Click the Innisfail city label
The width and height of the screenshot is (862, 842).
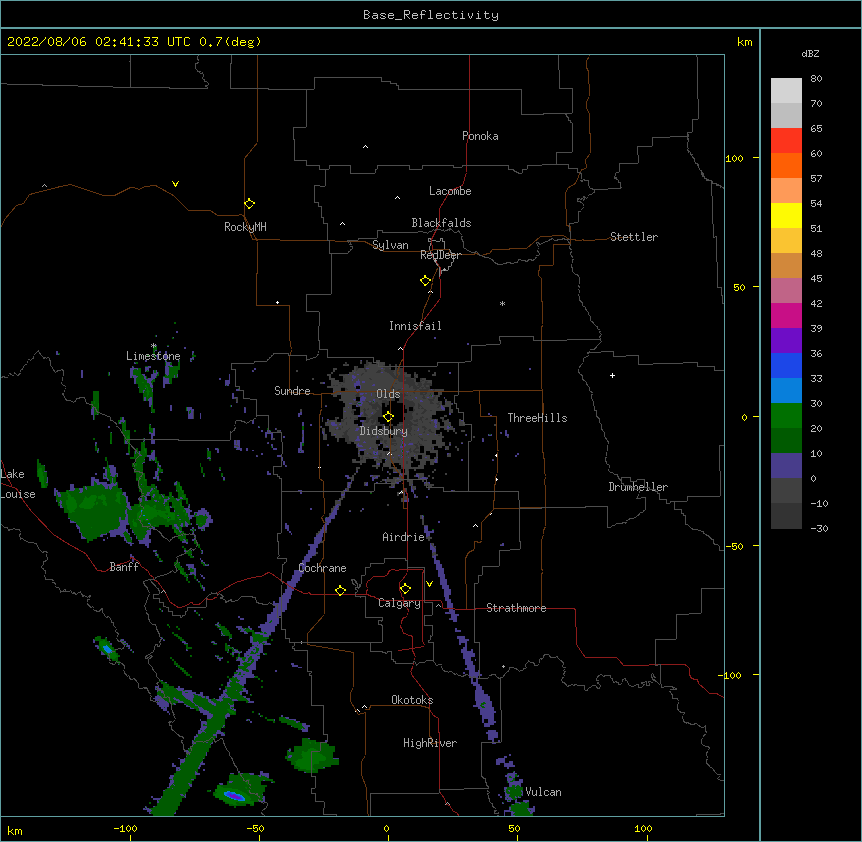pos(415,326)
